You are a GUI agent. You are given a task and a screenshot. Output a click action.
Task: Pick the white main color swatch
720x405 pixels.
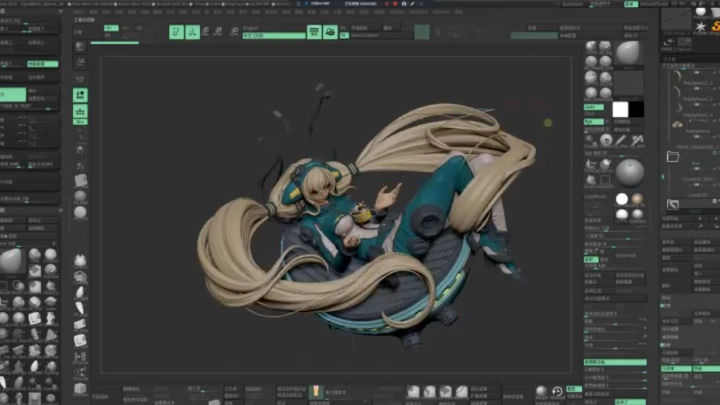620,109
